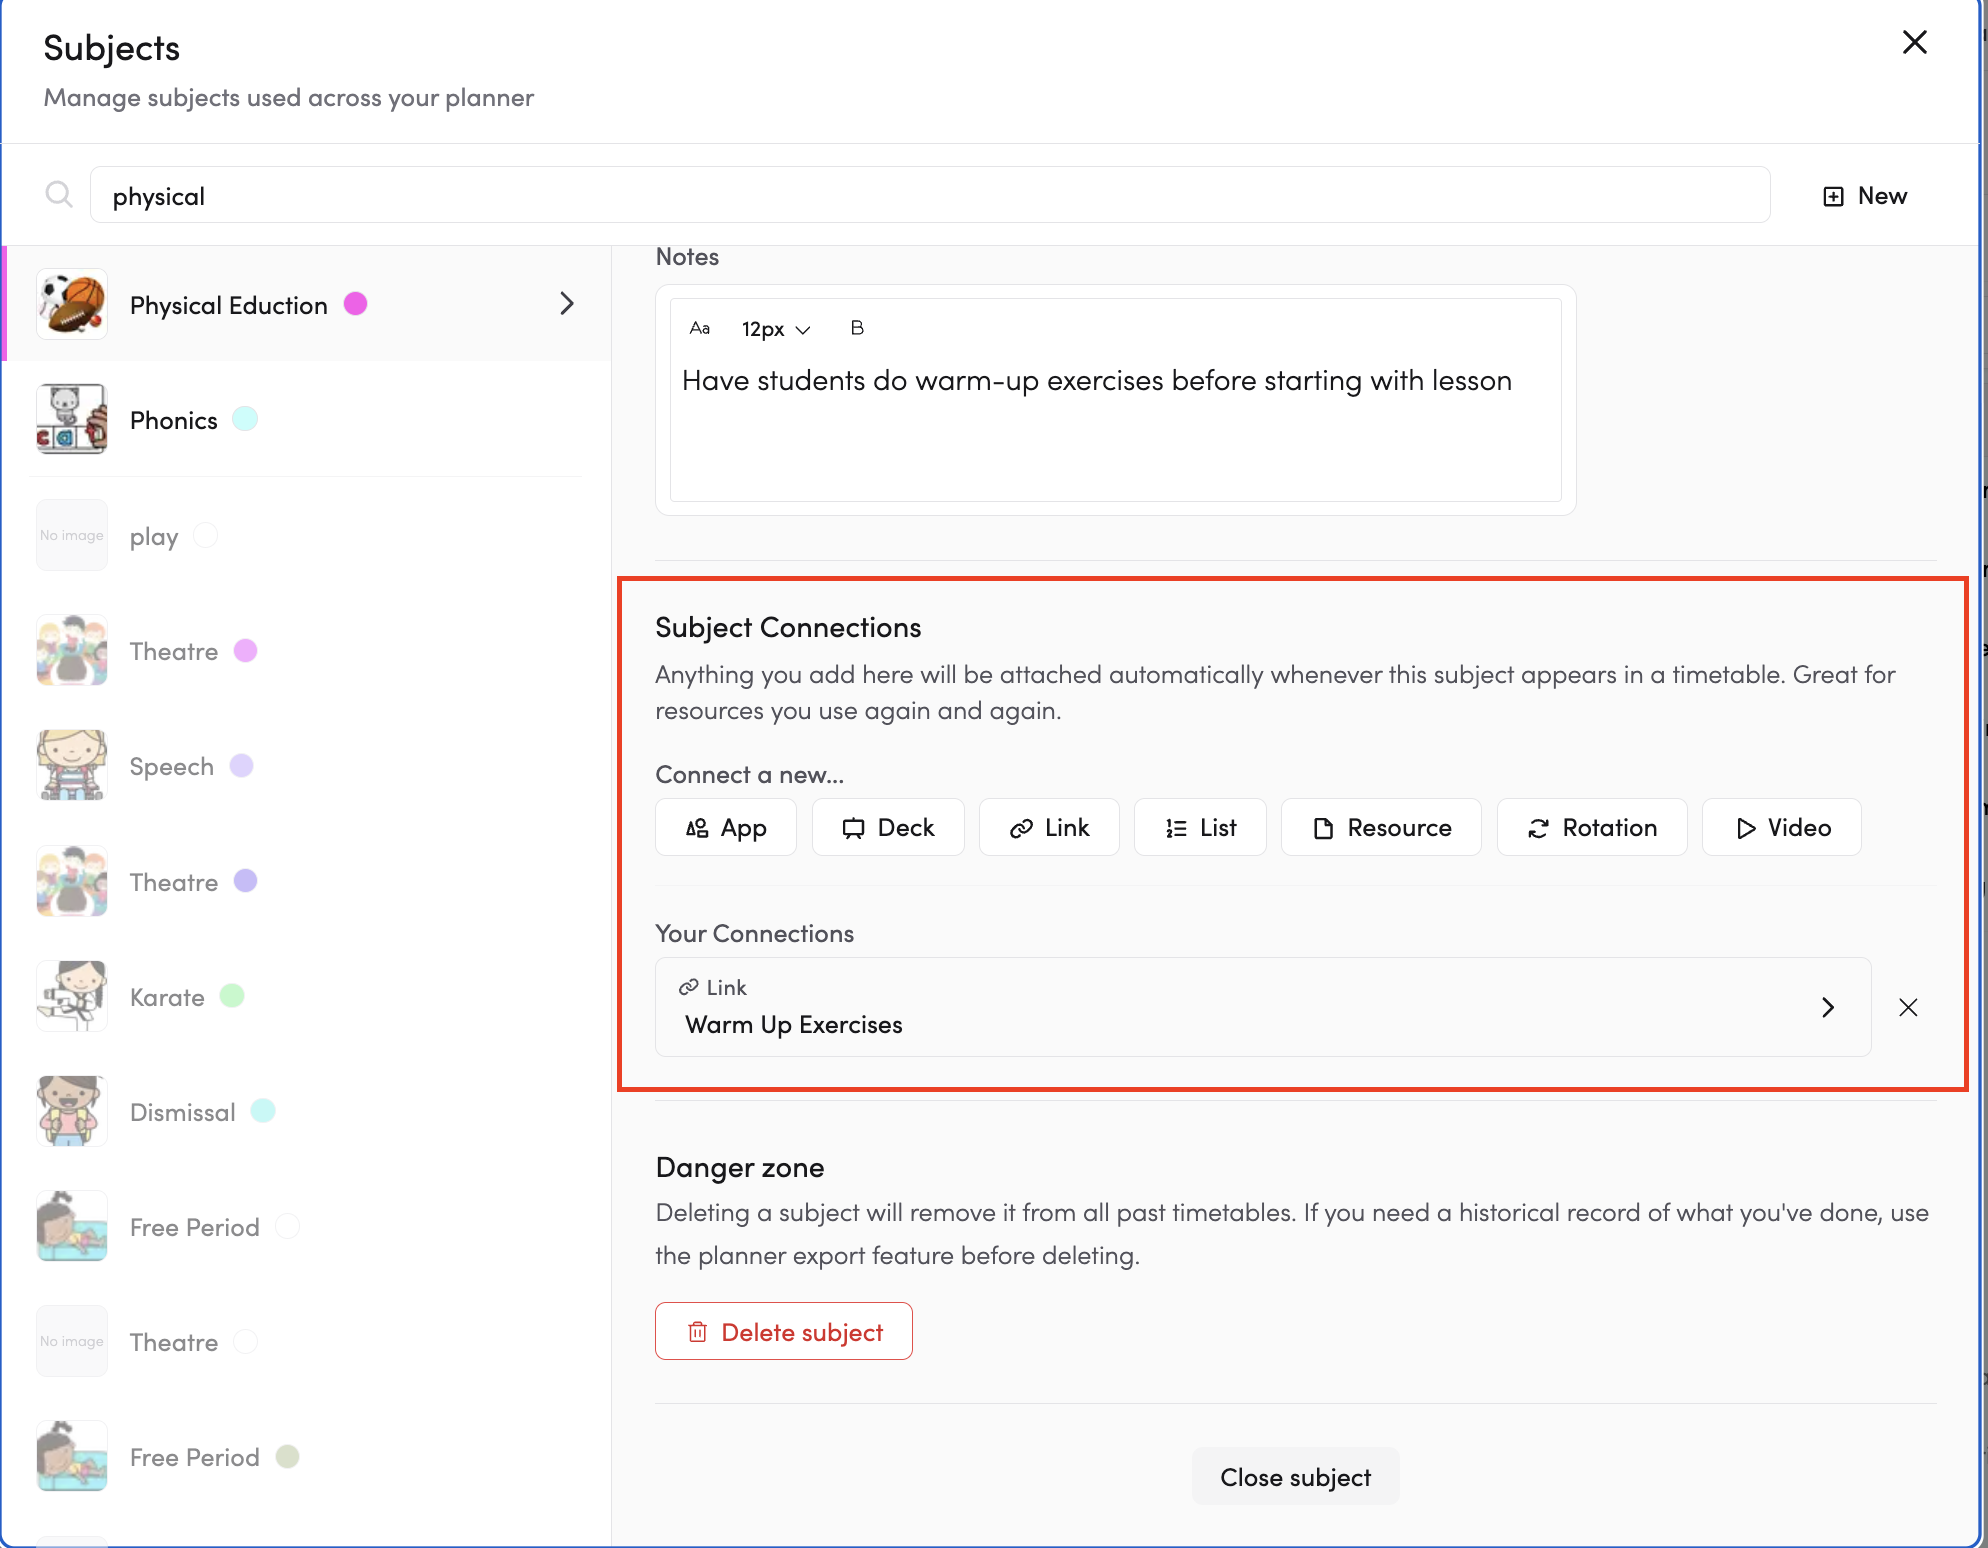This screenshot has width=1988, height=1548.
Task: Click the pink Physical Eduction color dot
Action: click(355, 304)
